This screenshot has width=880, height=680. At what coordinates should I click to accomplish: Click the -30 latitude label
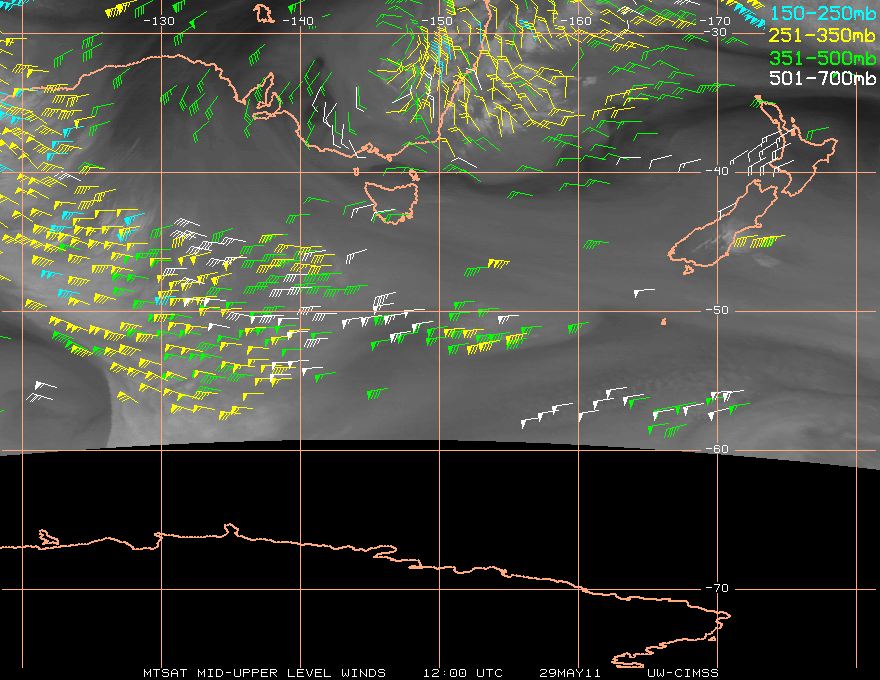click(715, 32)
